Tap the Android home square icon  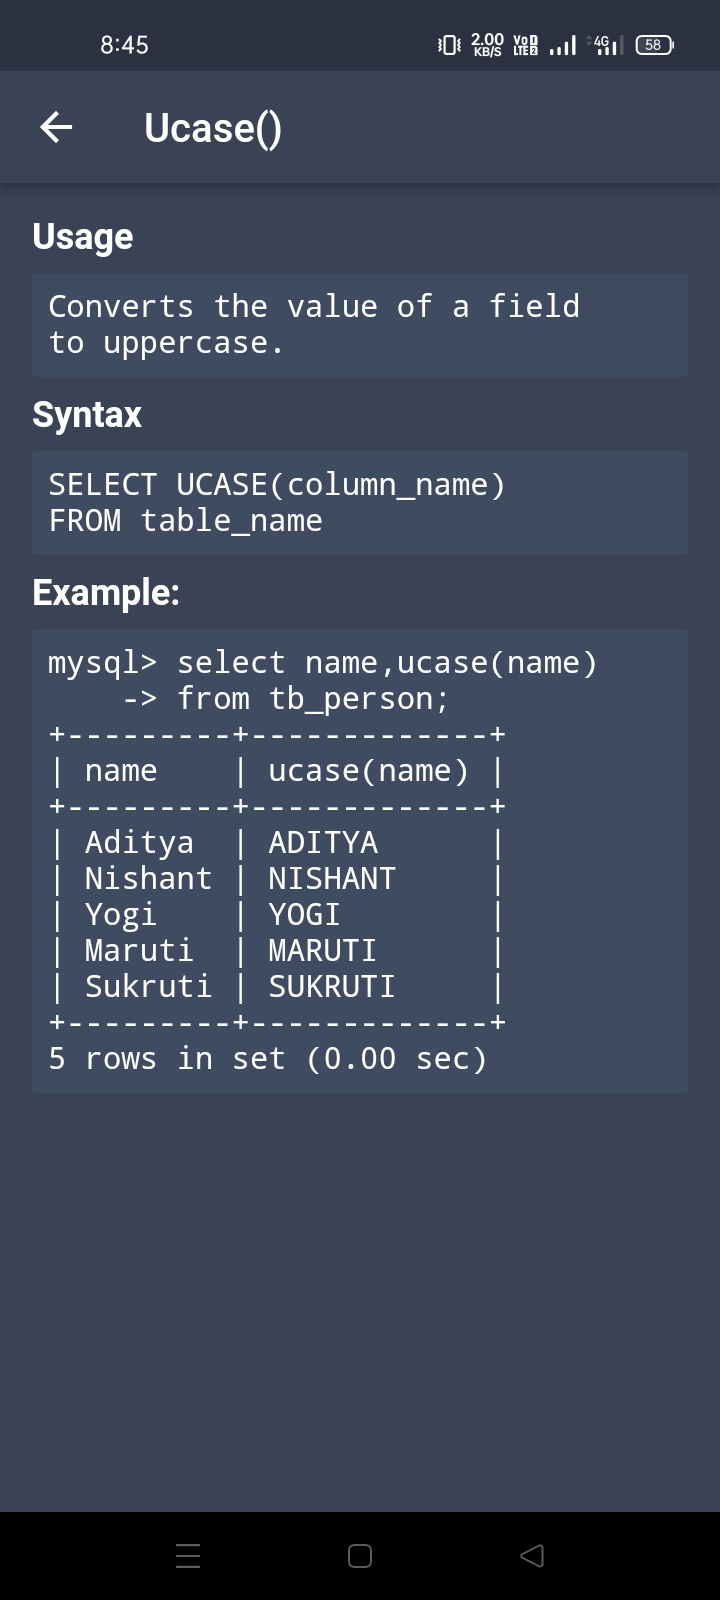click(x=360, y=1555)
